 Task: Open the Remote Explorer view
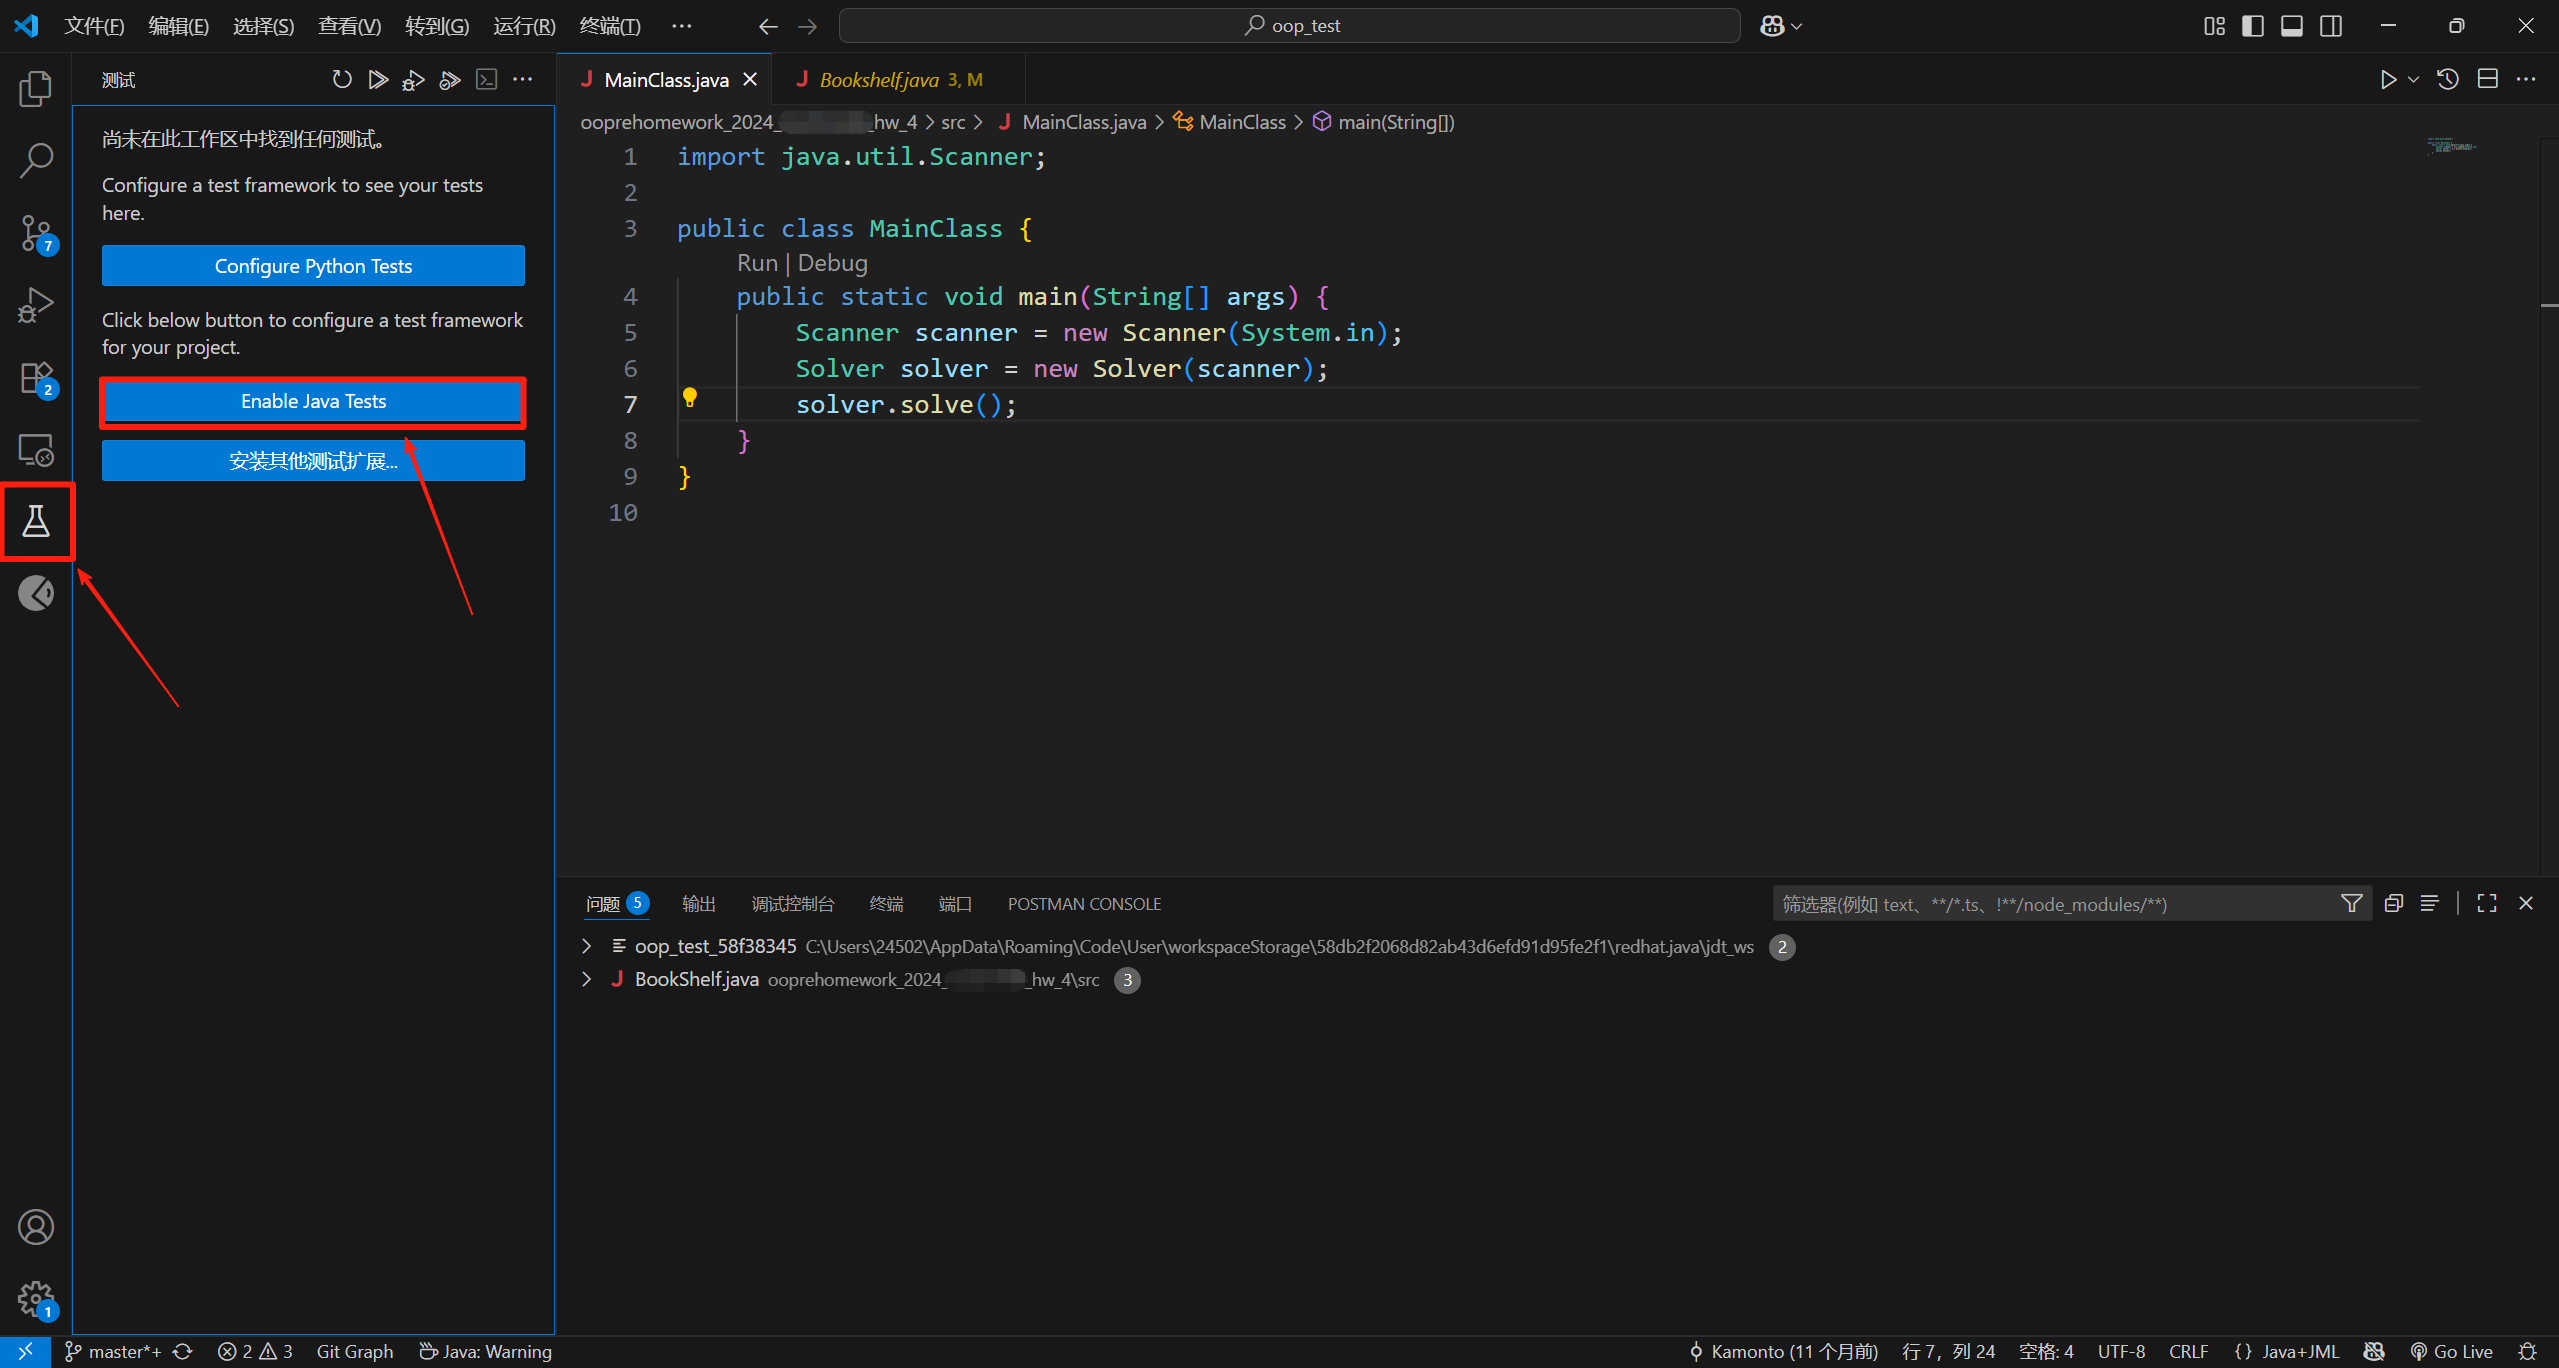pos(36,450)
